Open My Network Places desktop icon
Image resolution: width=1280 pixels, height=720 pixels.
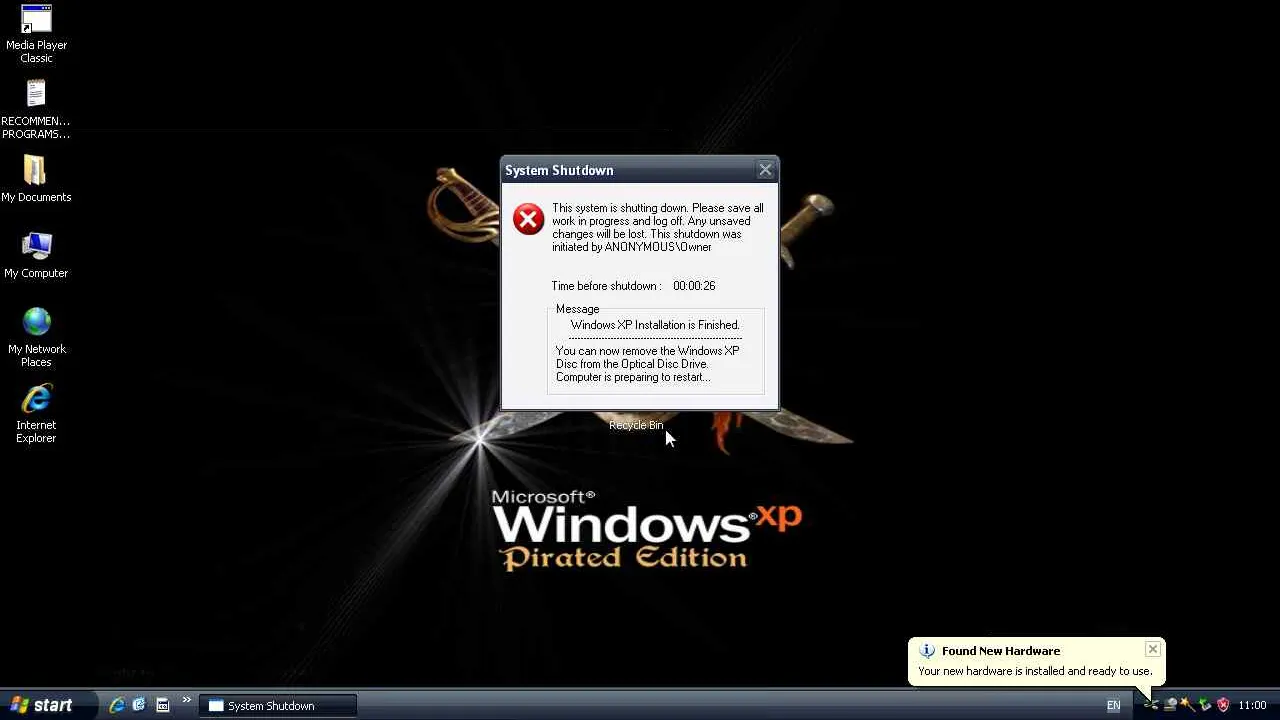pyautogui.click(x=36, y=337)
